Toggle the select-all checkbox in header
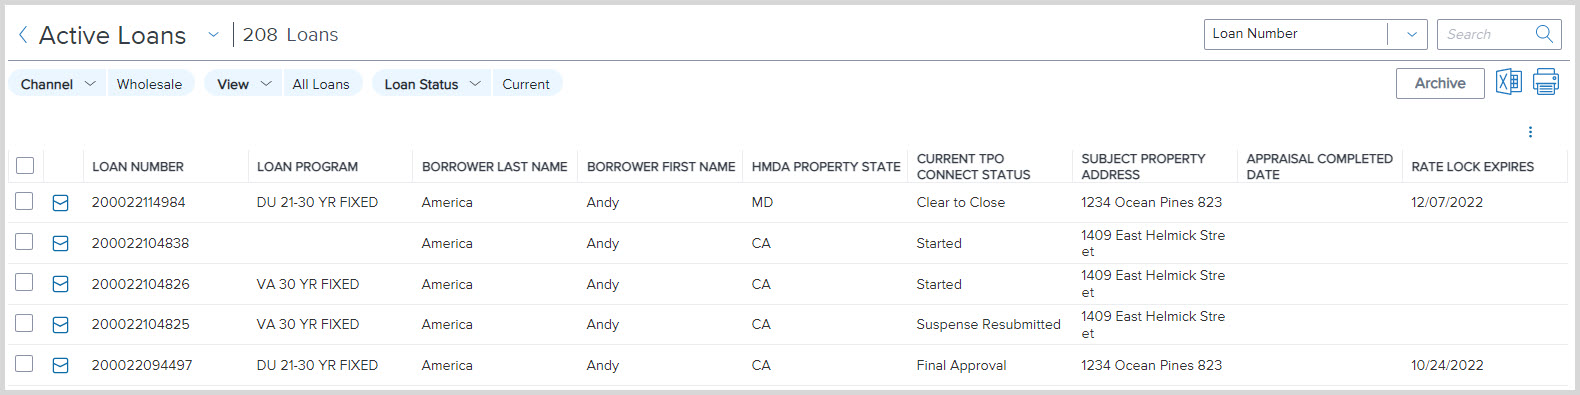Screen dimensions: 1580x395 click(25, 166)
